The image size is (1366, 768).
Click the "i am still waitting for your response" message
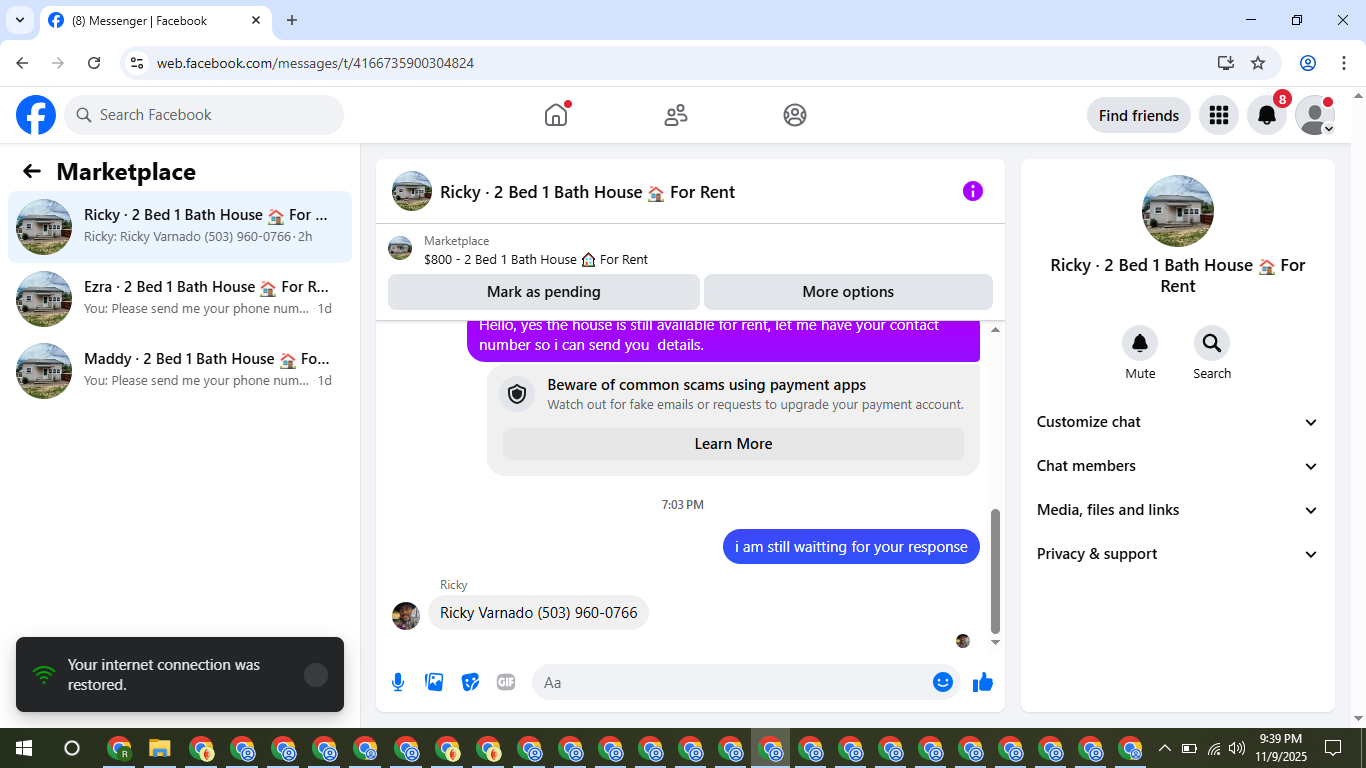(851, 547)
